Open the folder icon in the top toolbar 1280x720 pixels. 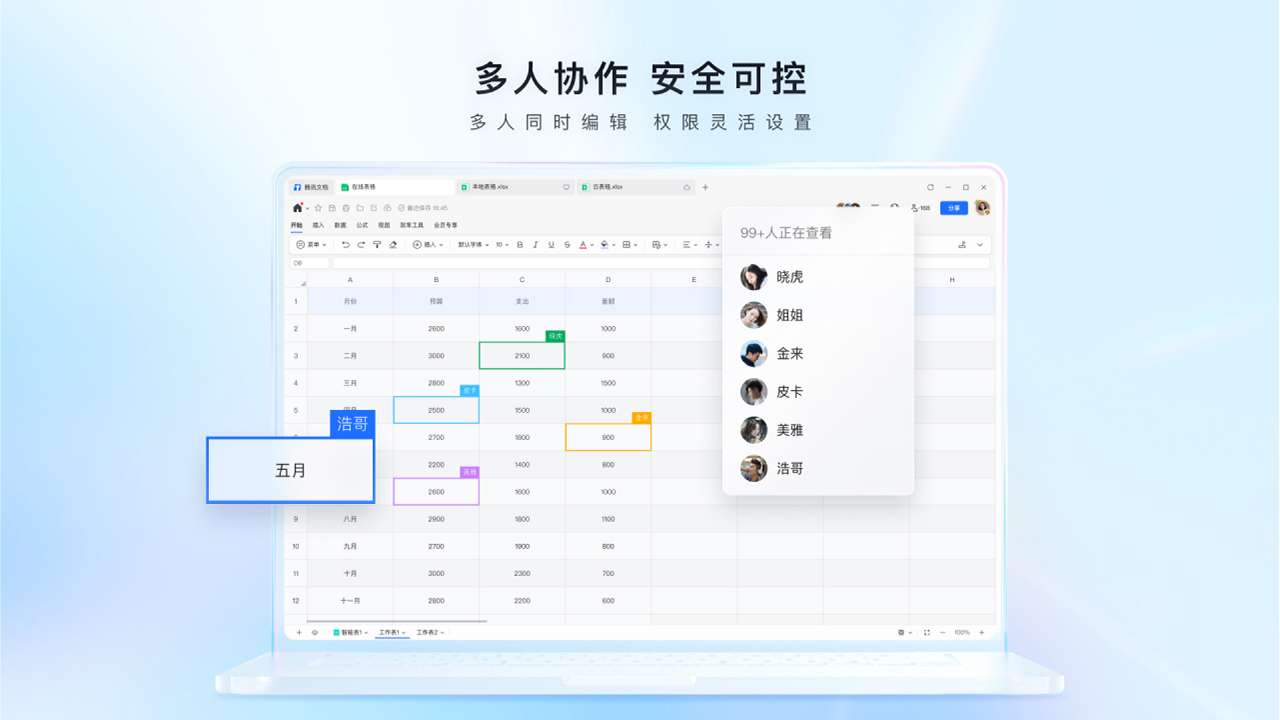360,208
